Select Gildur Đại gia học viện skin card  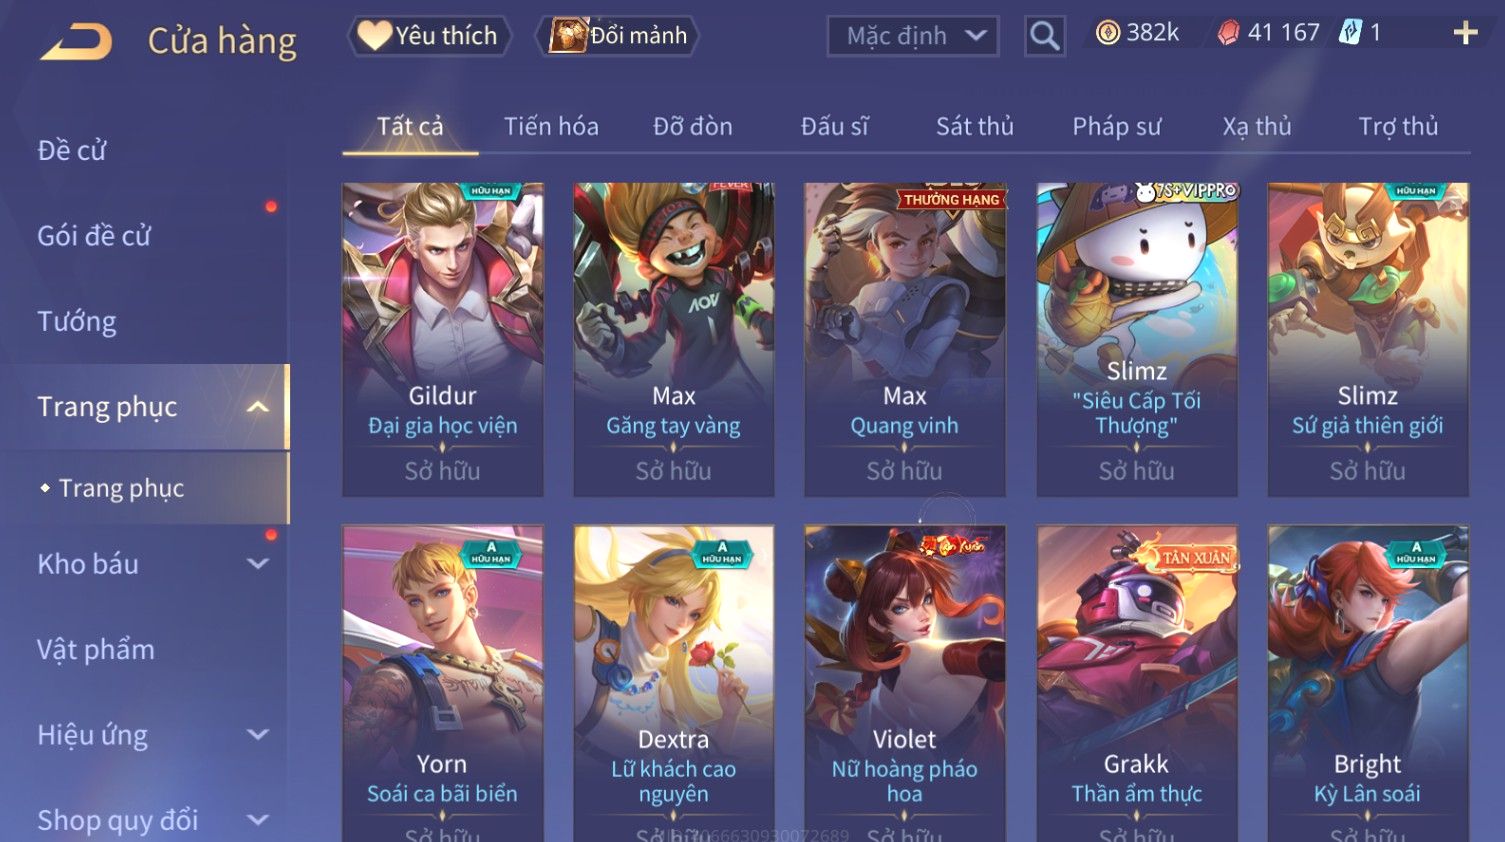coord(442,339)
